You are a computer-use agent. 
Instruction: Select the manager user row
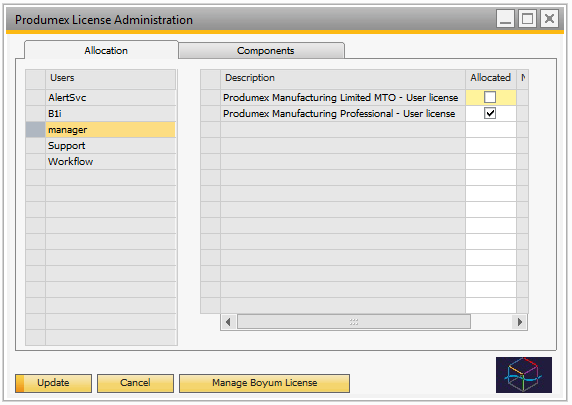tap(111, 130)
